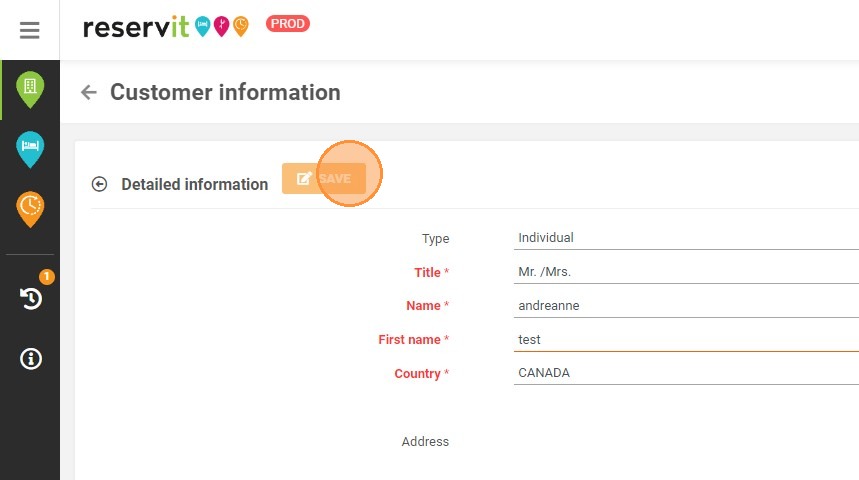This screenshot has height=480, width=859.
Task: Click the Type field label
Action: (x=436, y=239)
